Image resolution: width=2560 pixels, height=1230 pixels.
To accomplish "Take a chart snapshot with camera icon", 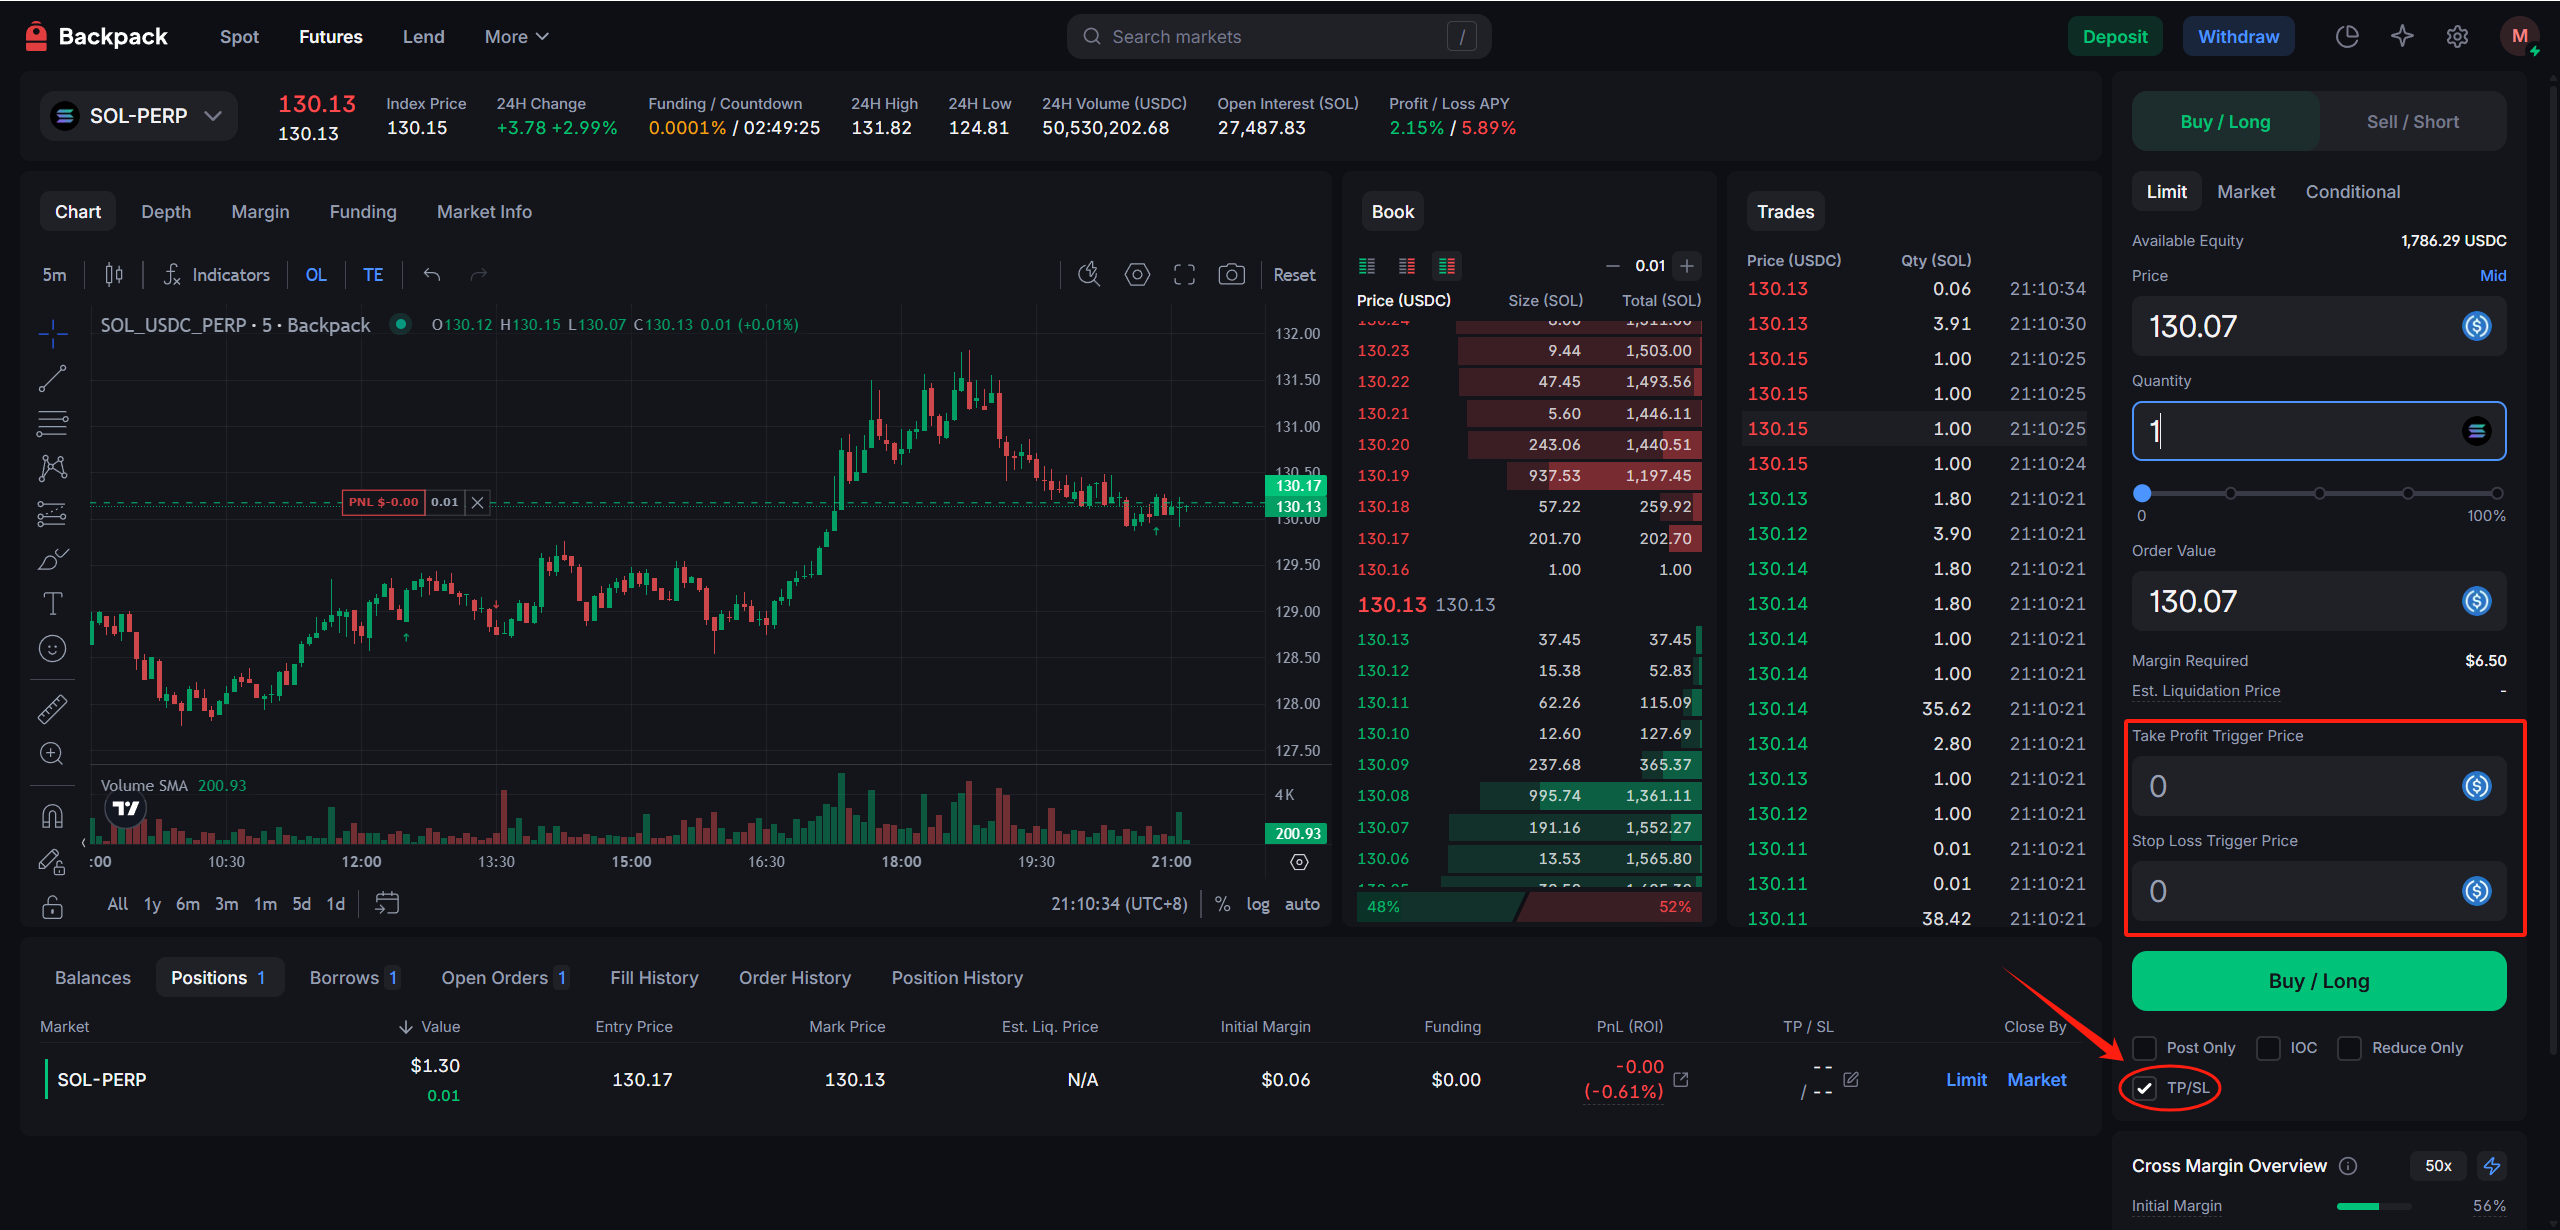I will click(1231, 274).
